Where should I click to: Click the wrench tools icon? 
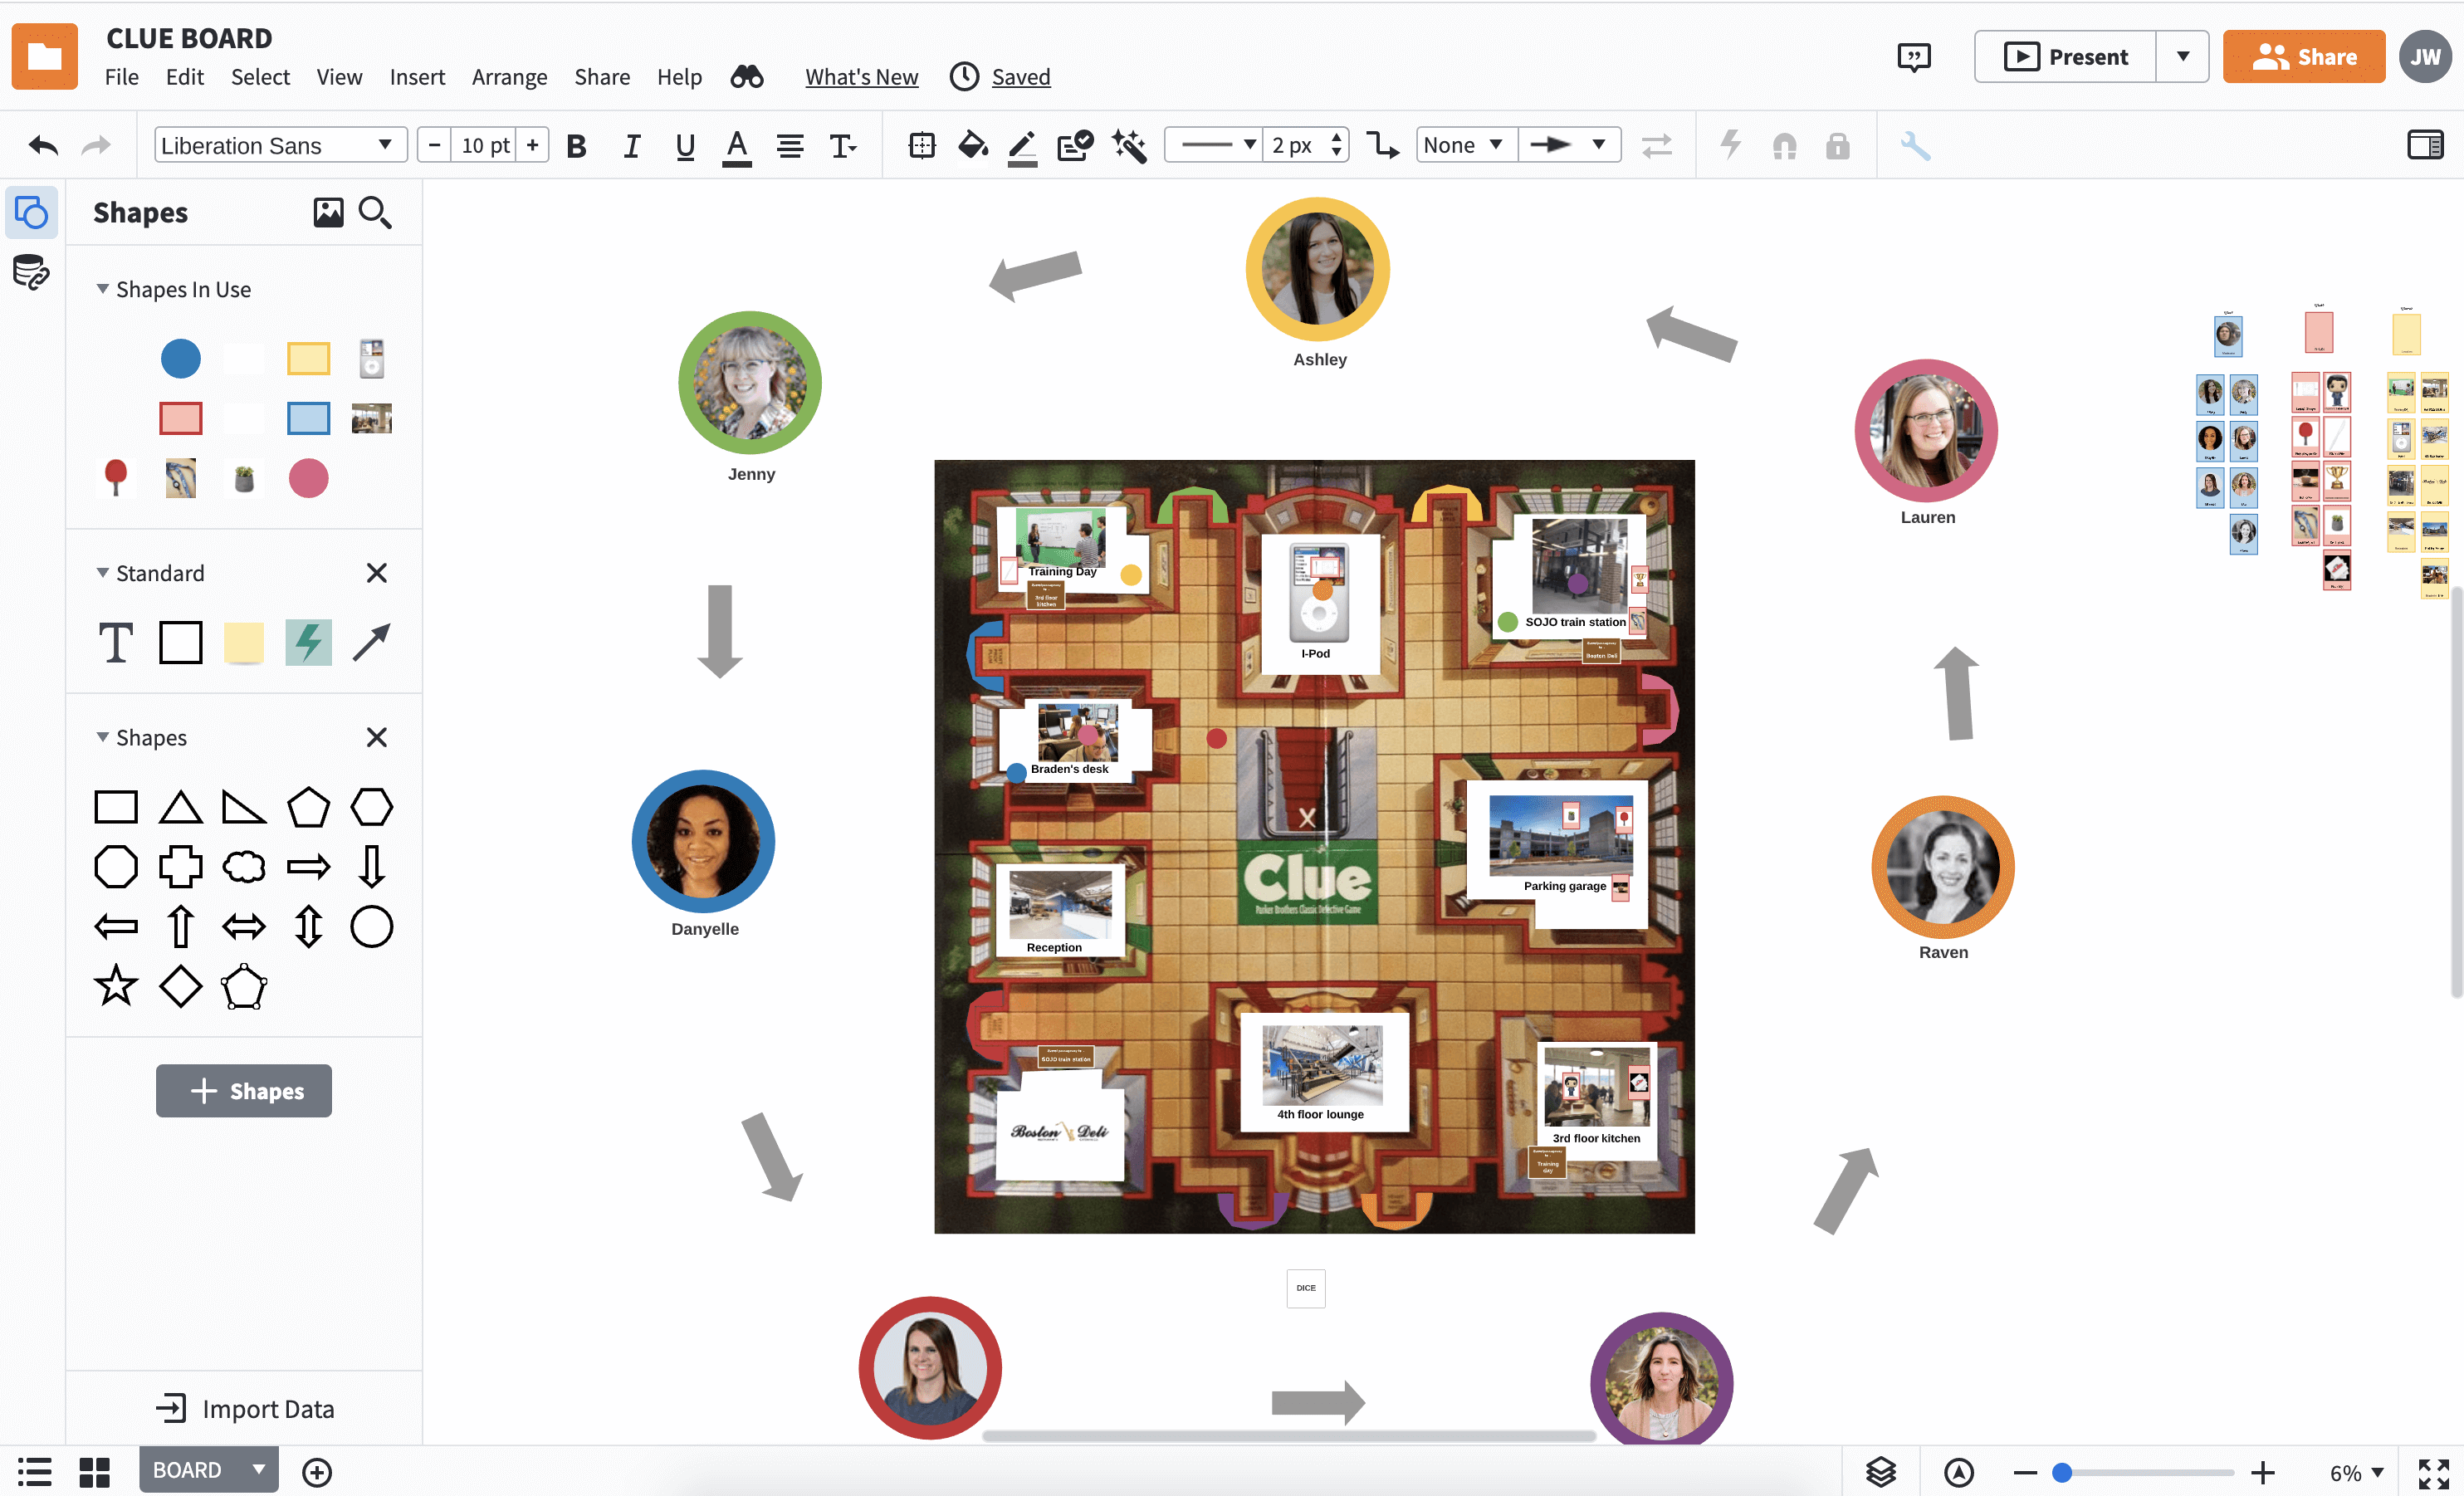pos(1915,146)
